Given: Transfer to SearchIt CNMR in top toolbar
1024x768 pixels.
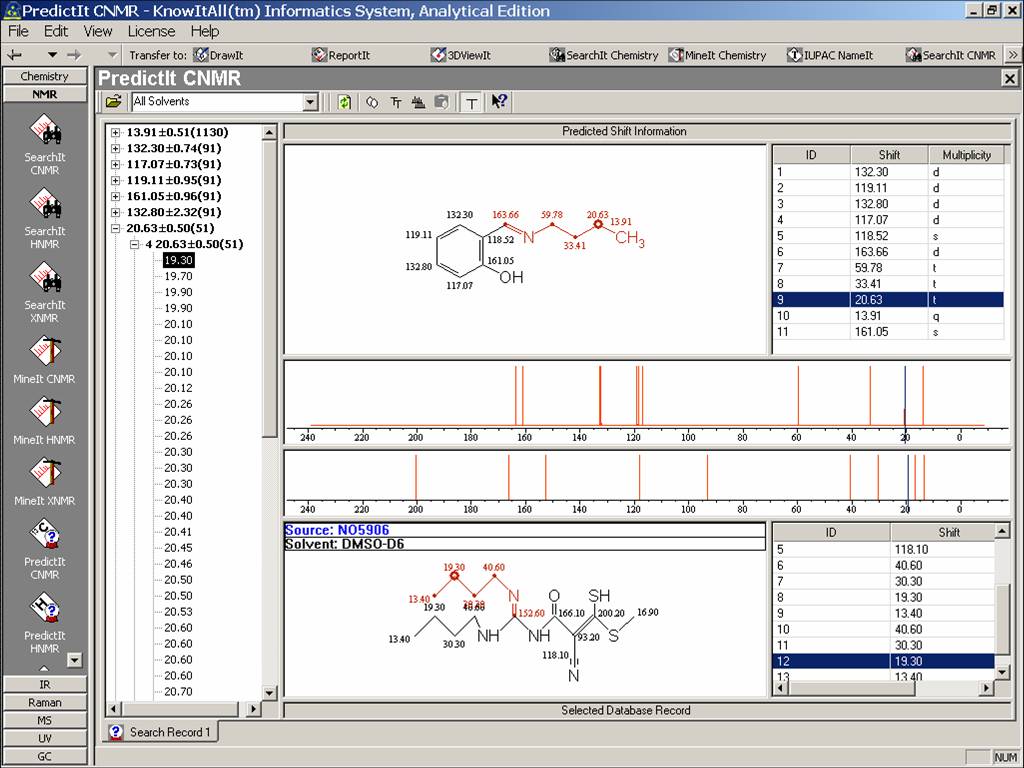Looking at the screenshot, I should pos(951,56).
